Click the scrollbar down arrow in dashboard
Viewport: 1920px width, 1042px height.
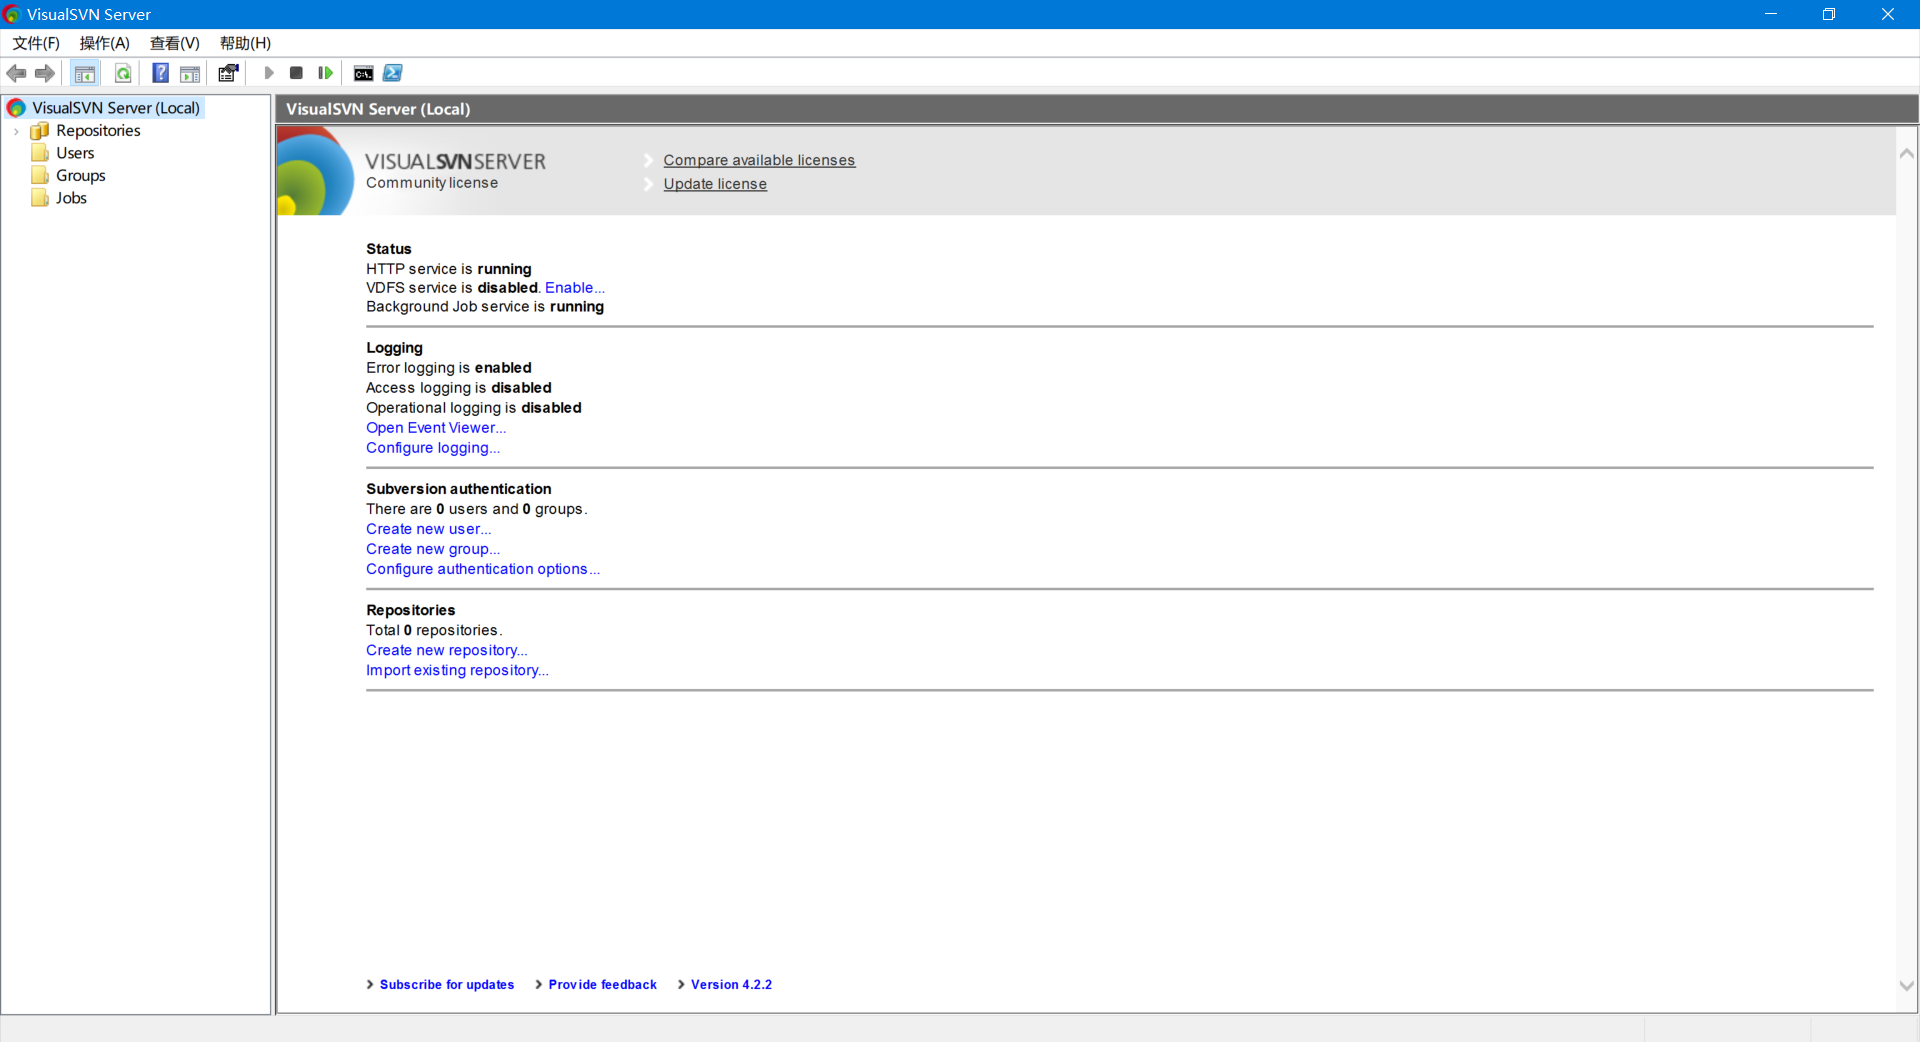1907,985
